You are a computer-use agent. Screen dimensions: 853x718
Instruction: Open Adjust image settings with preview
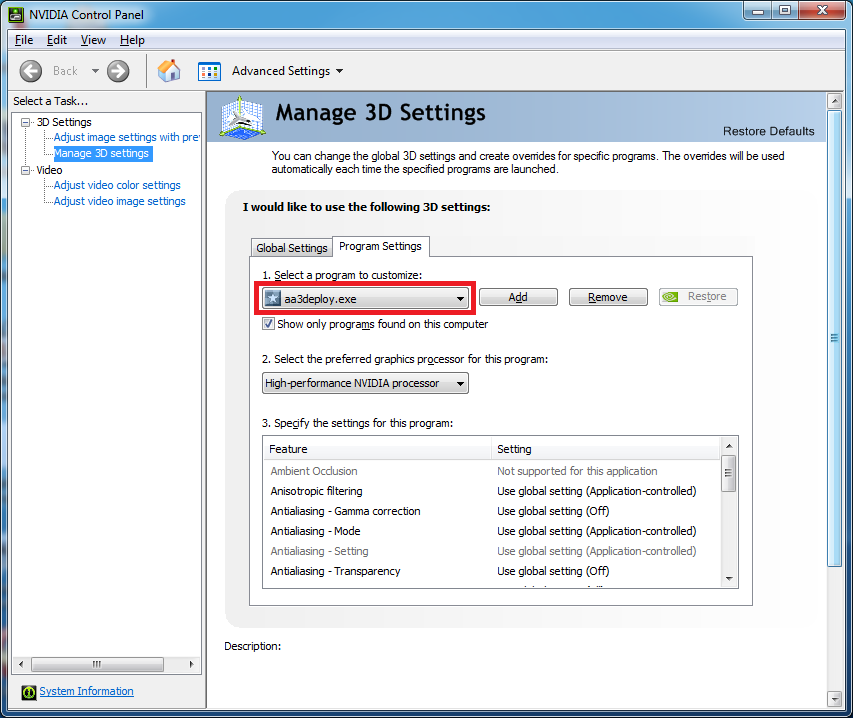[126, 137]
